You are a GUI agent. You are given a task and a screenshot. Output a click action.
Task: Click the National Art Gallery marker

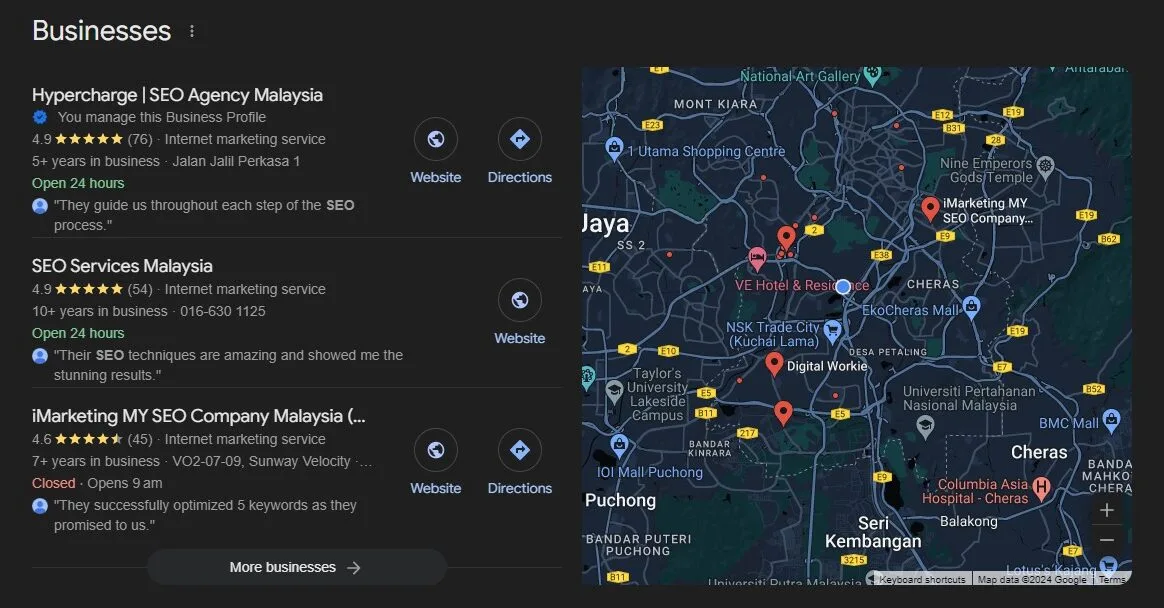pos(873,74)
